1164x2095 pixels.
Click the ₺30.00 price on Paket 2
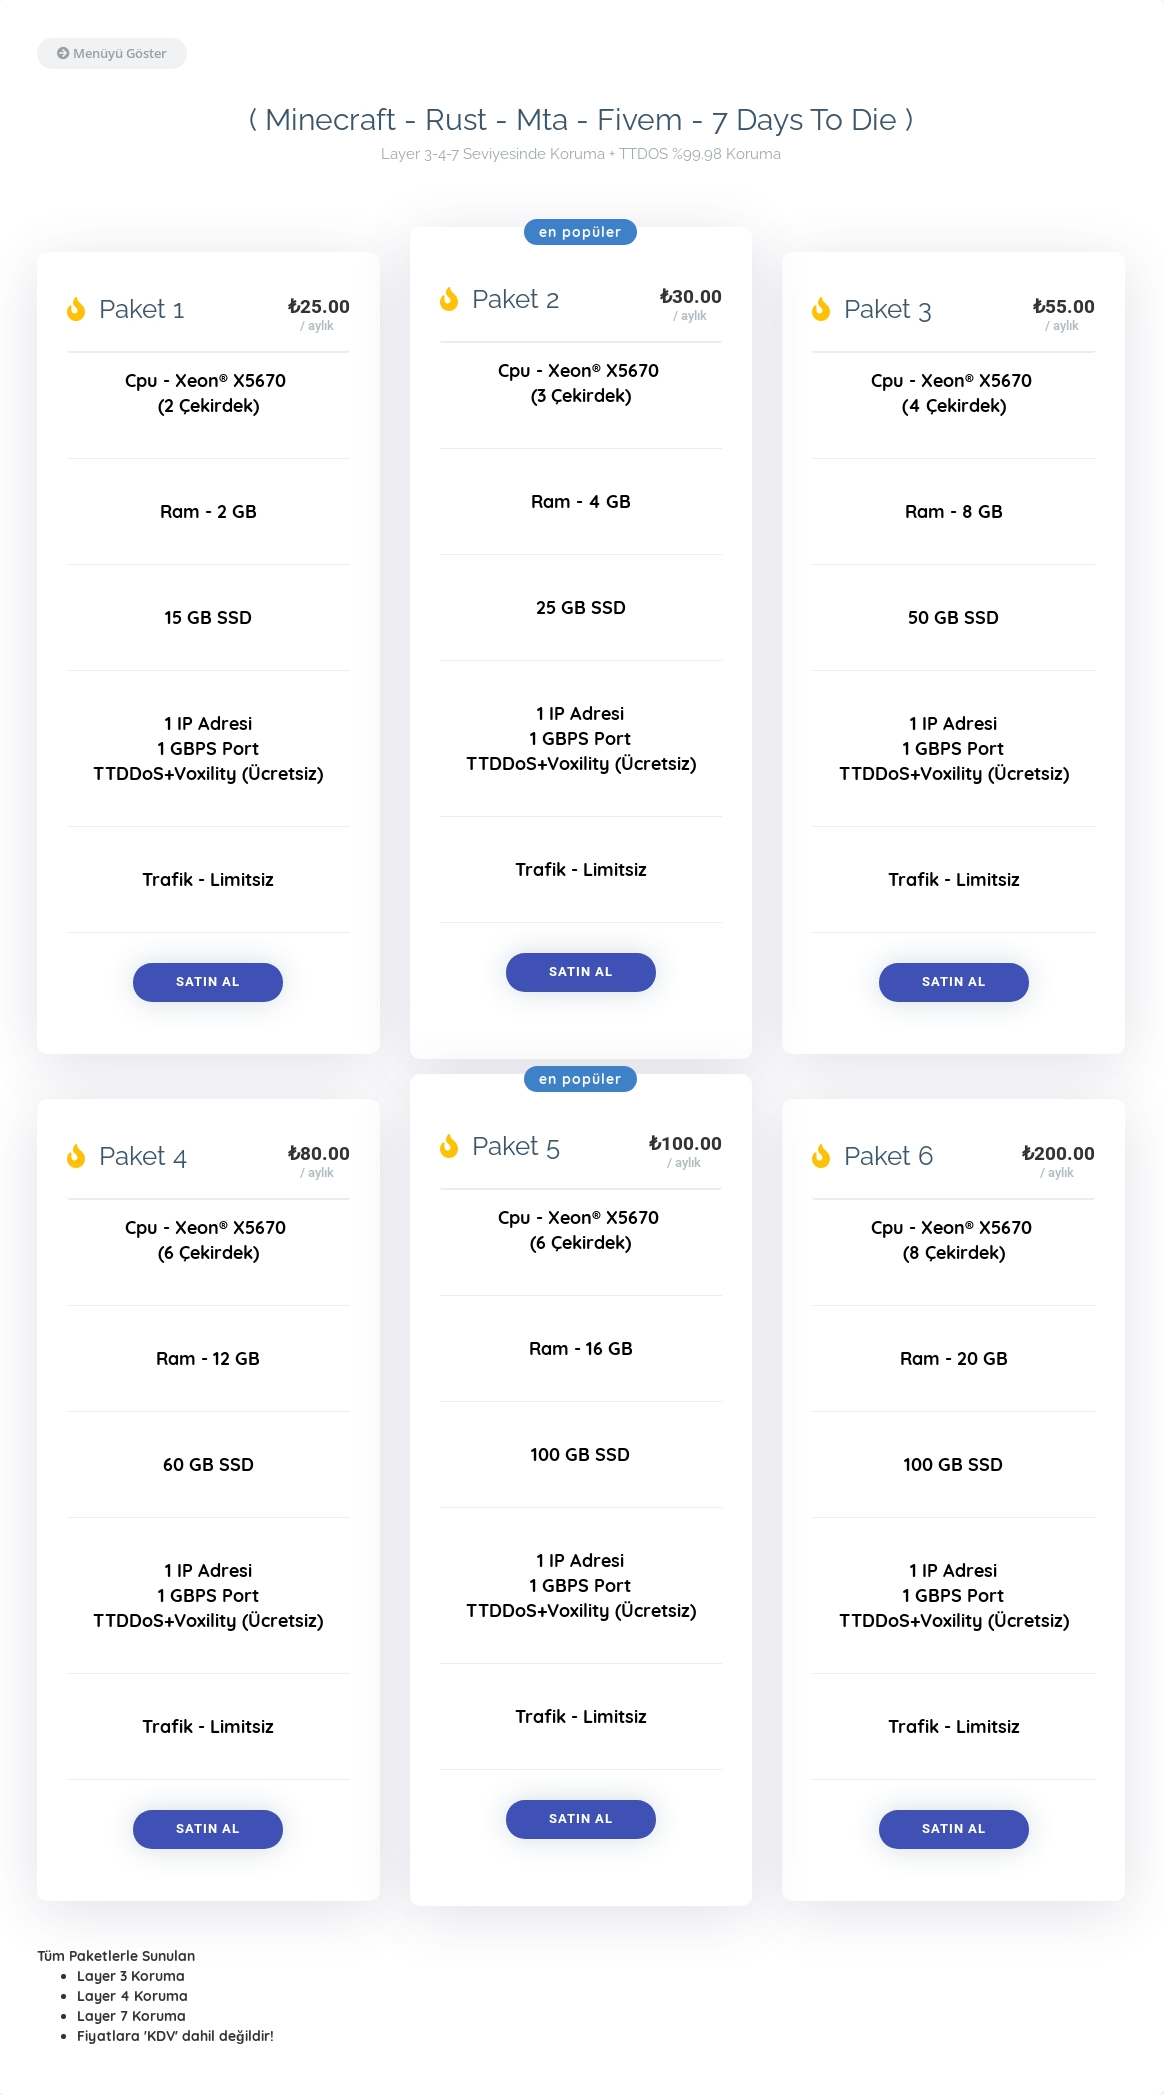(x=690, y=296)
